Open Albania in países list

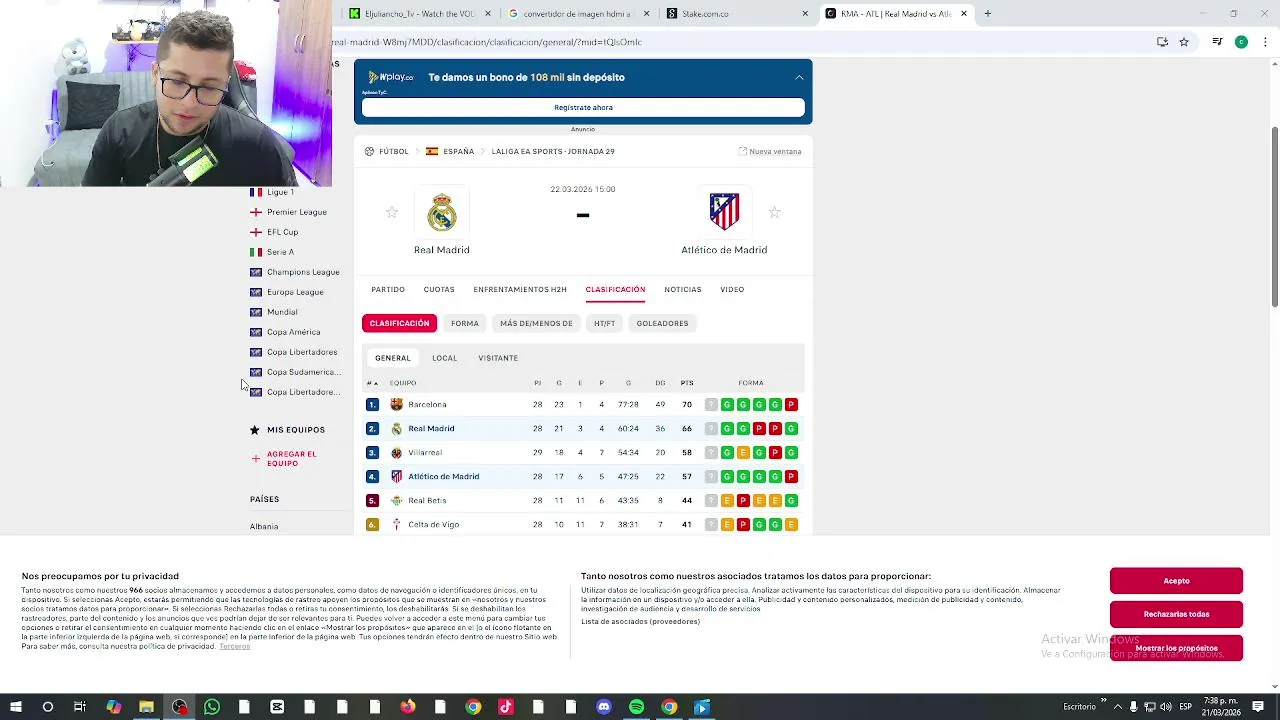(264, 526)
